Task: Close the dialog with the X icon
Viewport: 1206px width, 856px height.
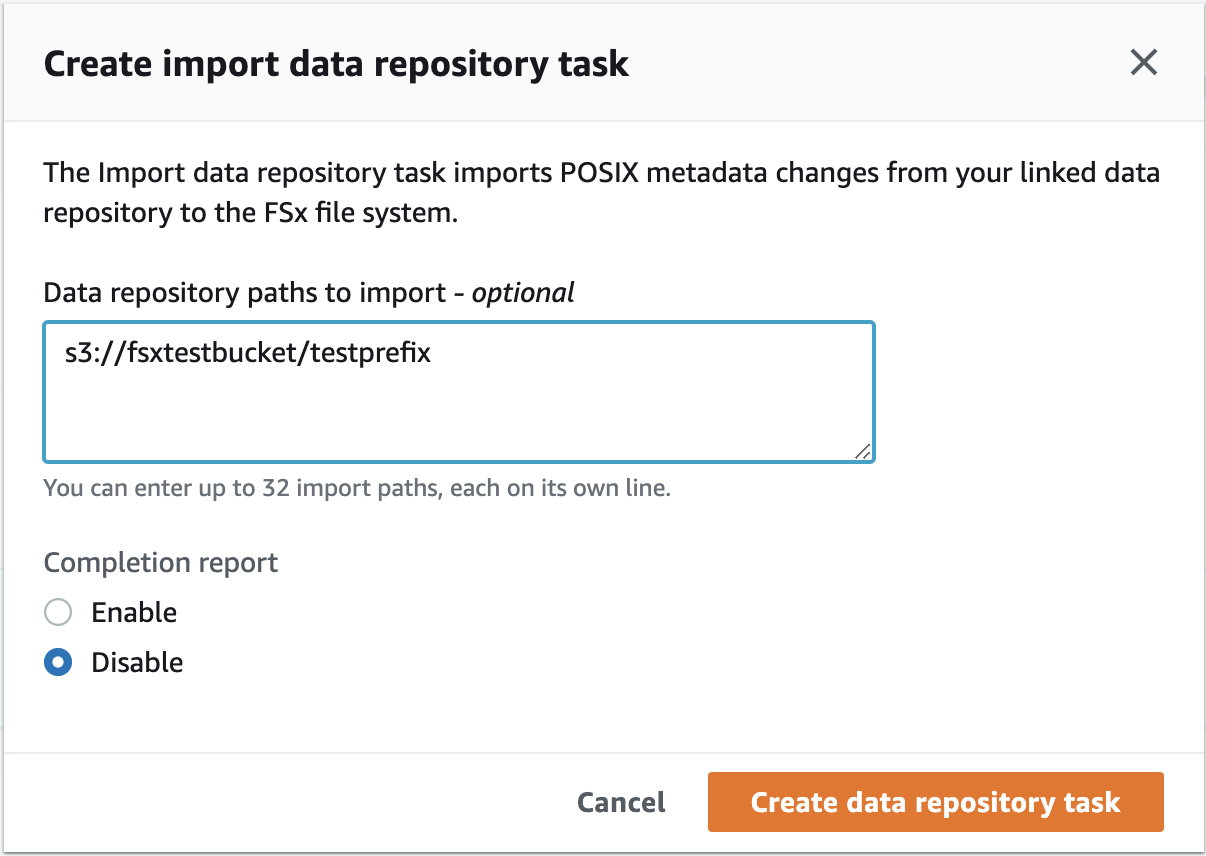Action: (1143, 63)
